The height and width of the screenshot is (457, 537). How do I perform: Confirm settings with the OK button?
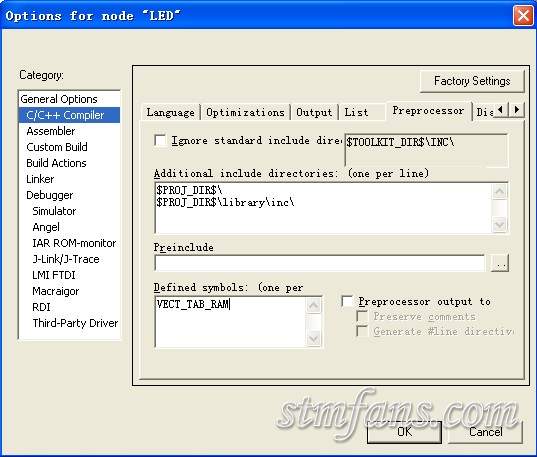[x=404, y=432]
